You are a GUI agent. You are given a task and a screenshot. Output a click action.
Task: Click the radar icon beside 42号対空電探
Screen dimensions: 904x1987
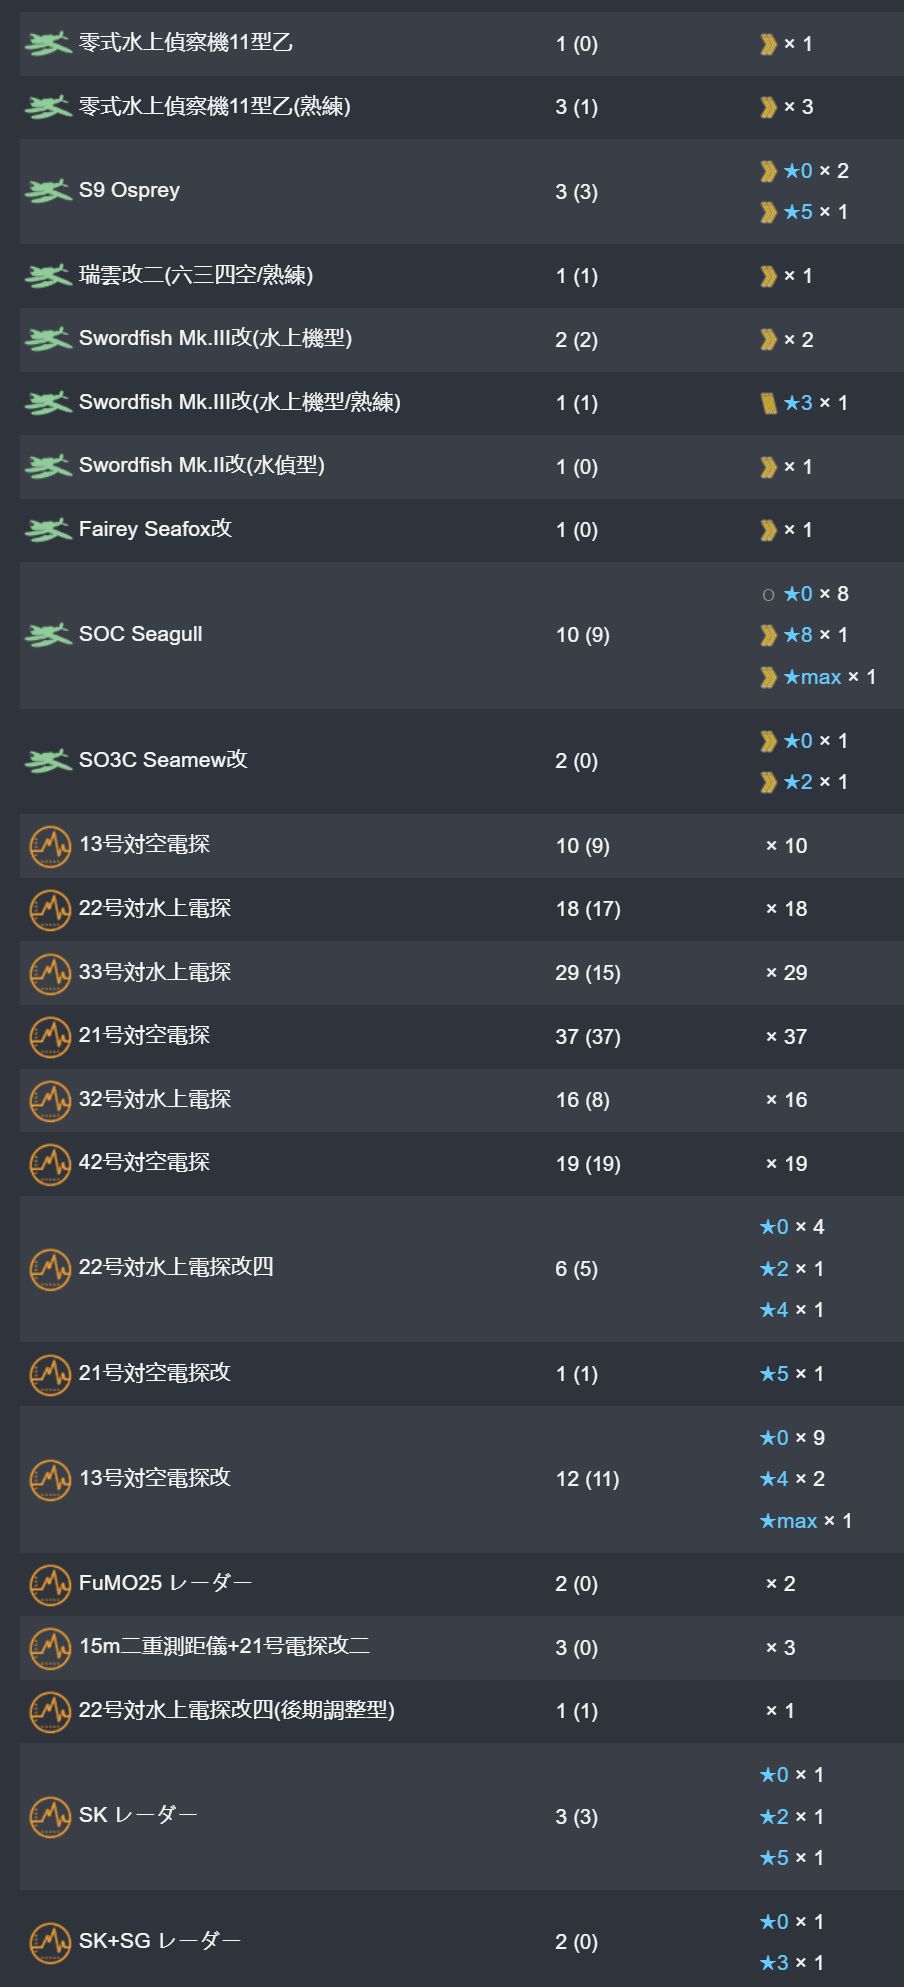pos(50,1163)
